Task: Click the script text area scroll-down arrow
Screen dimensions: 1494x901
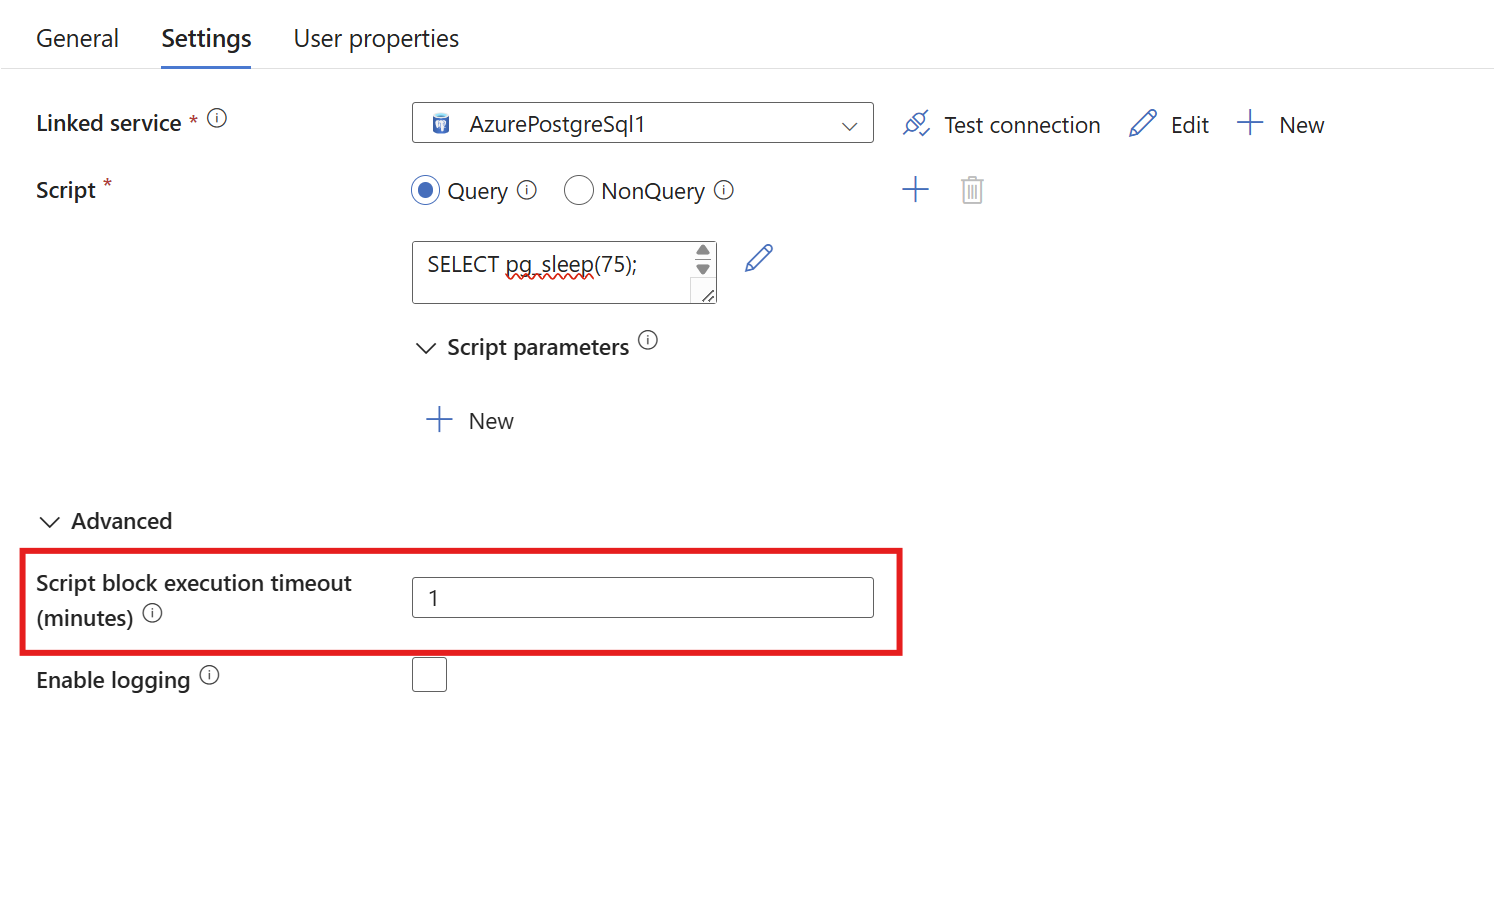Action: pyautogui.click(x=703, y=269)
